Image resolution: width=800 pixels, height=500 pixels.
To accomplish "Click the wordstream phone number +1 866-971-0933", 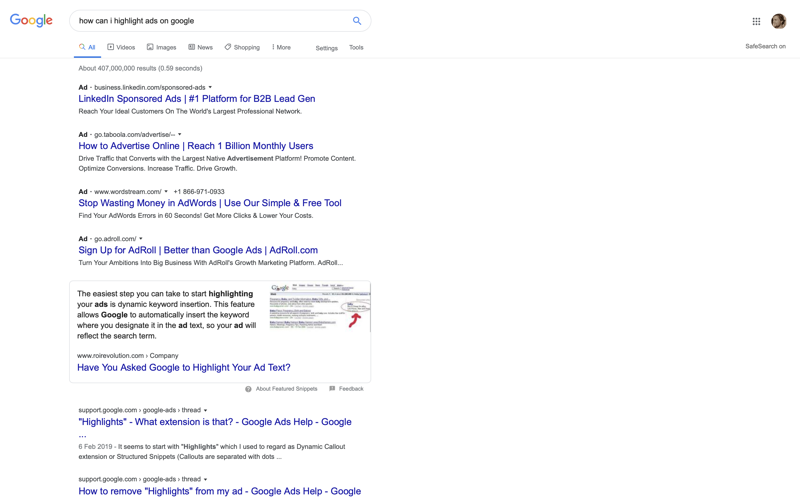I will click(x=199, y=192).
